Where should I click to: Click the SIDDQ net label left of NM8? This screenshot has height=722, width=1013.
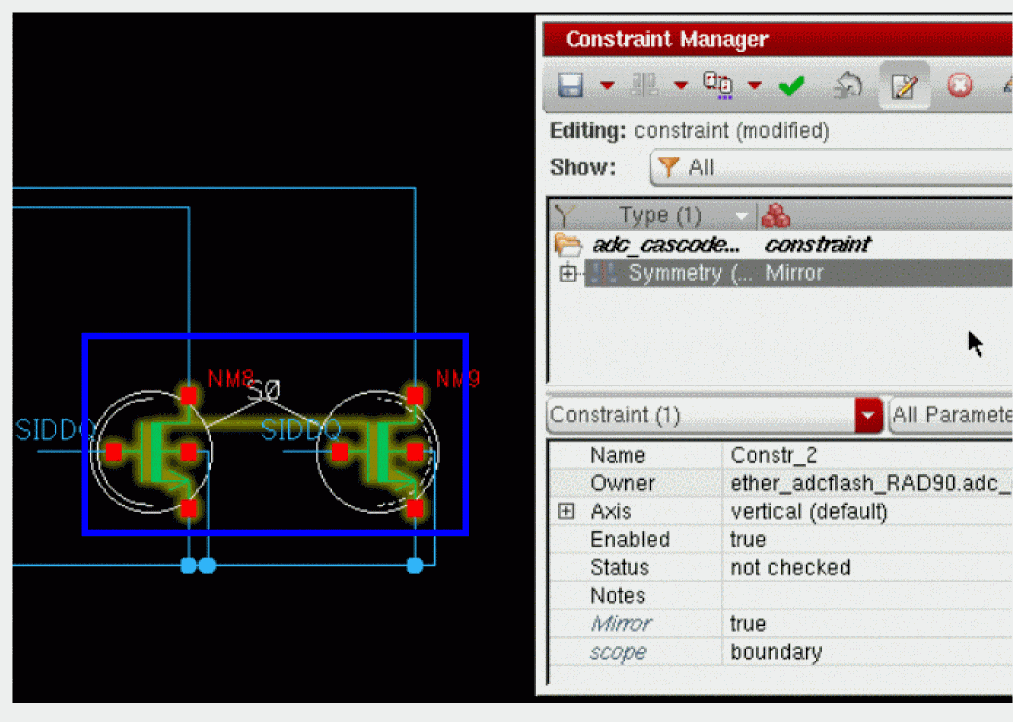(x=56, y=430)
